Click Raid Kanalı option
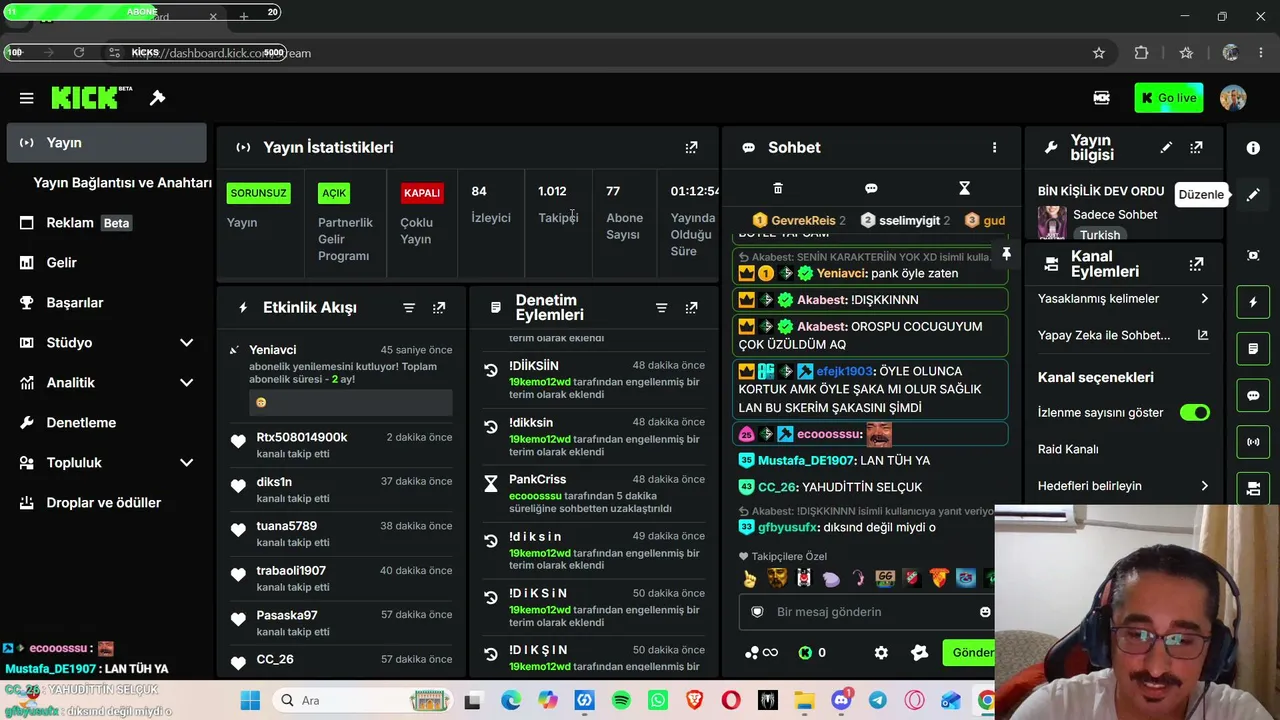This screenshot has height=720, width=1280. coord(1068,449)
